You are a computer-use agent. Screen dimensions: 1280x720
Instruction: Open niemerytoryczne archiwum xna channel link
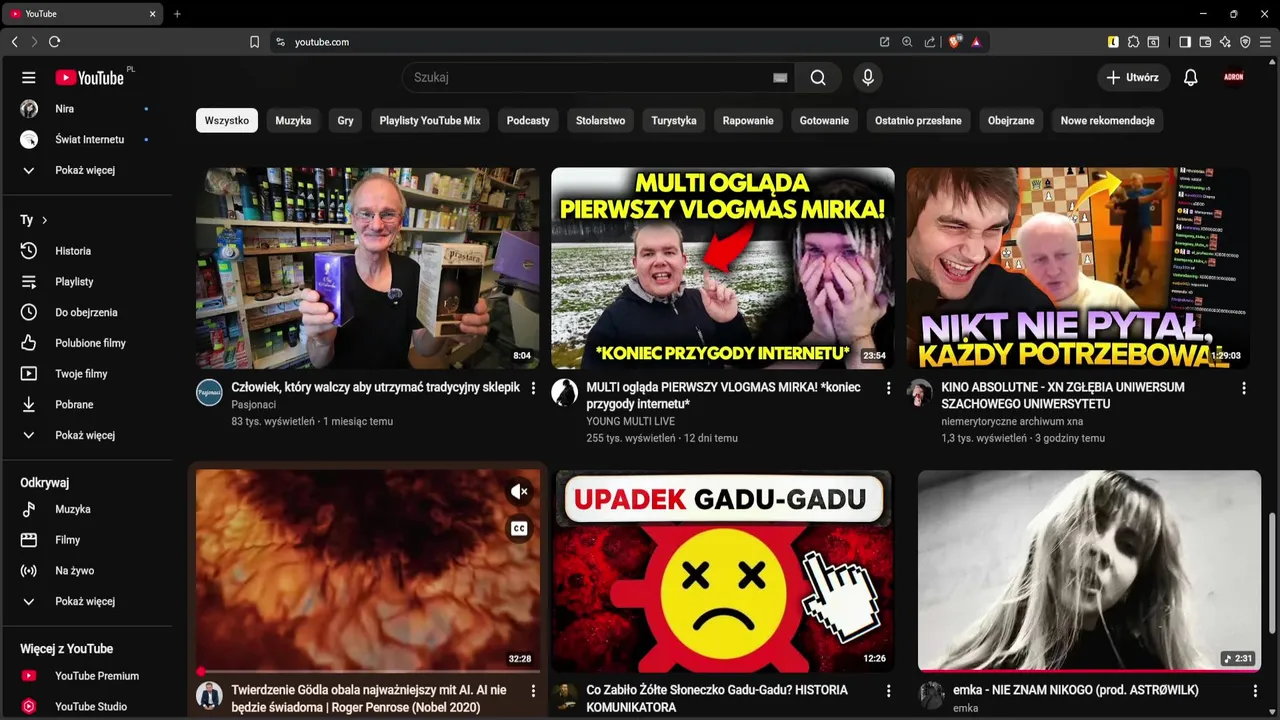coord(1012,421)
